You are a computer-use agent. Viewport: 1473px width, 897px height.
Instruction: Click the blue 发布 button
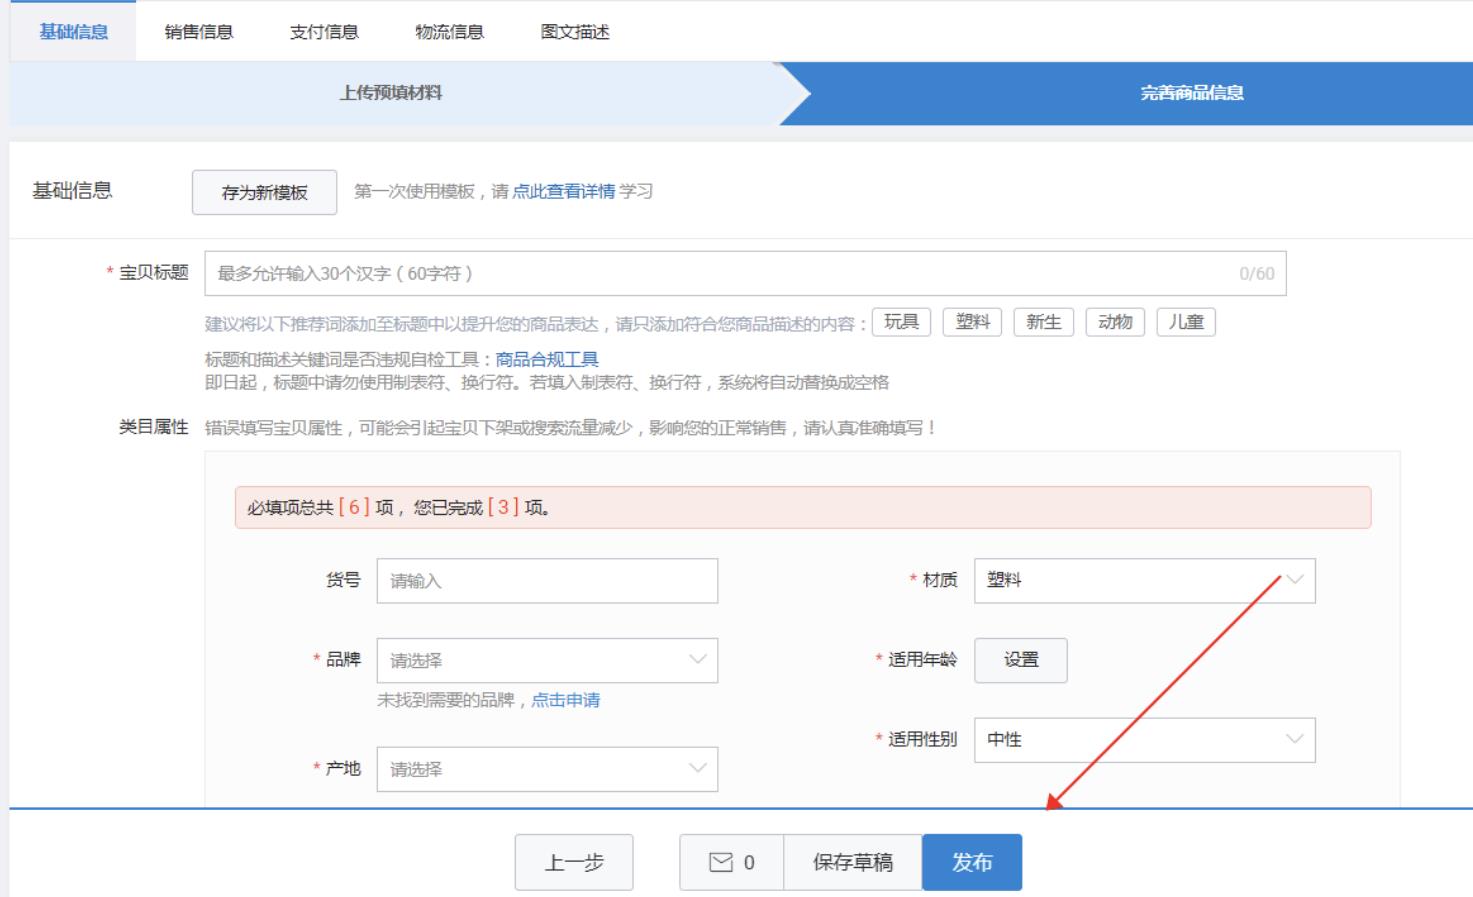(972, 862)
